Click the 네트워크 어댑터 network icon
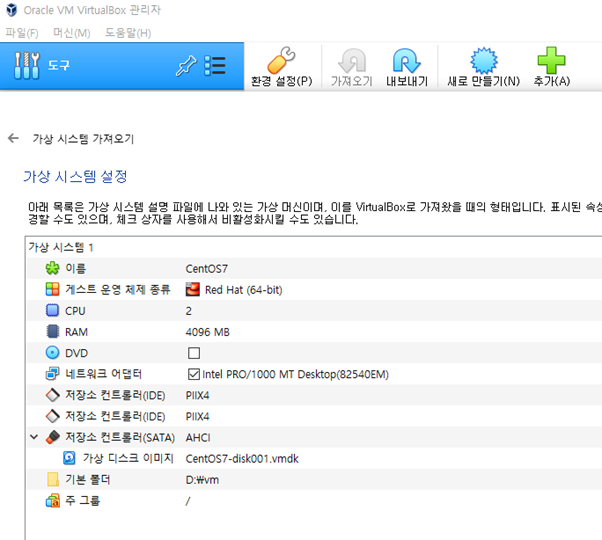 point(53,373)
